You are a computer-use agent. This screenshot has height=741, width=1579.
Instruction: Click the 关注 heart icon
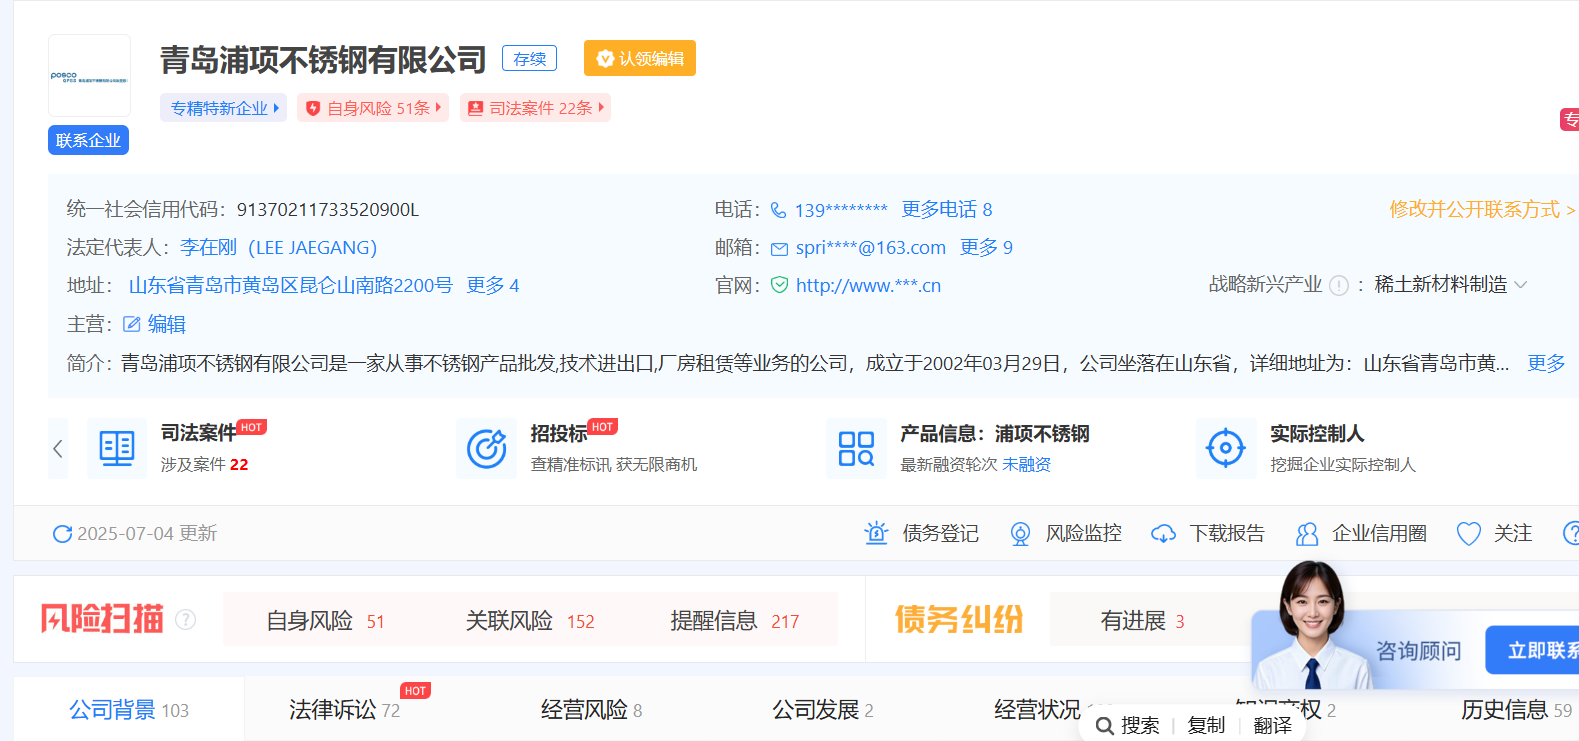point(1469,534)
